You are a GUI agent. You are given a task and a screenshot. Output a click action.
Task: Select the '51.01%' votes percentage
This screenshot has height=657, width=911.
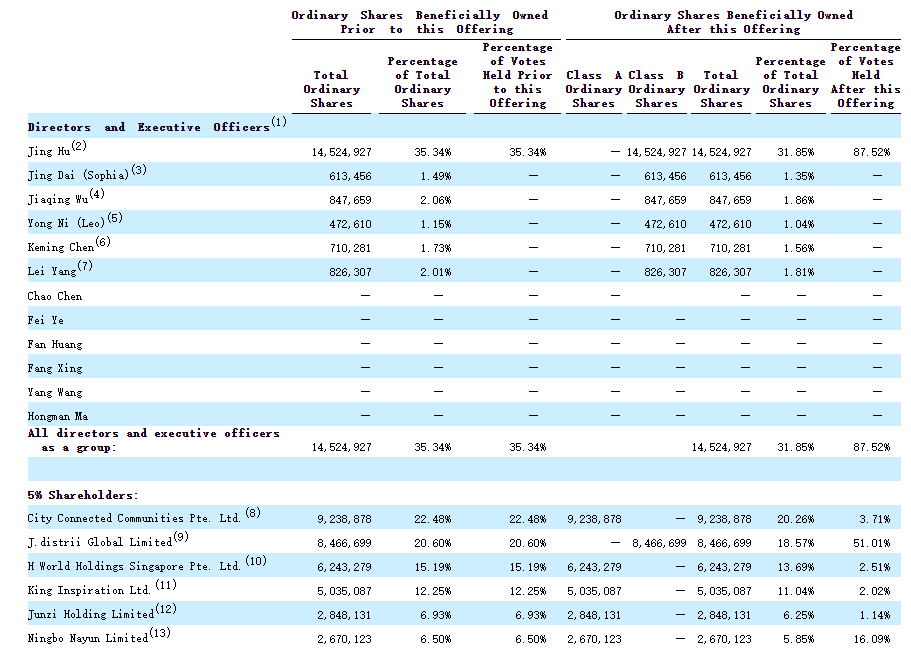(x=872, y=544)
